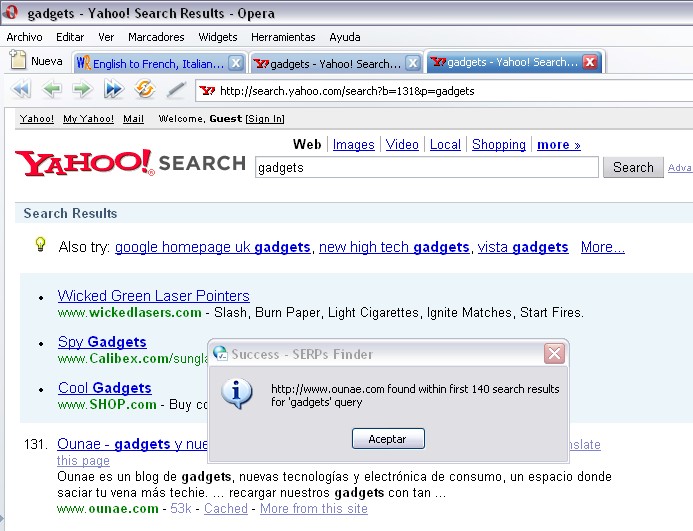This screenshot has height=531, width=693.
Task: Click SERPs Finder dialog title icon
Action: click(x=220, y=354)
